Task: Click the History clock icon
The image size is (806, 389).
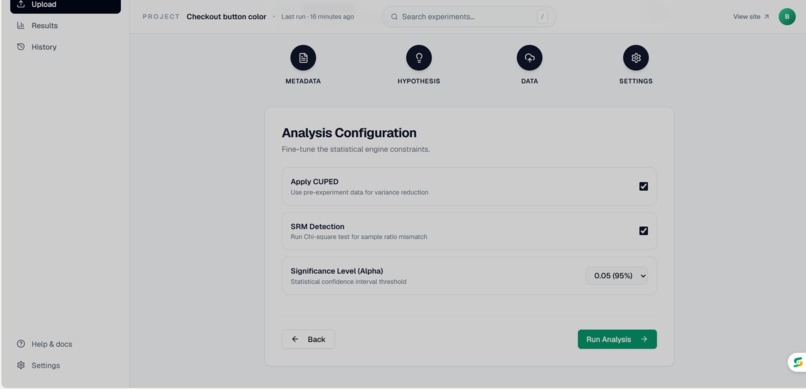Action: (x=21, y=47)
